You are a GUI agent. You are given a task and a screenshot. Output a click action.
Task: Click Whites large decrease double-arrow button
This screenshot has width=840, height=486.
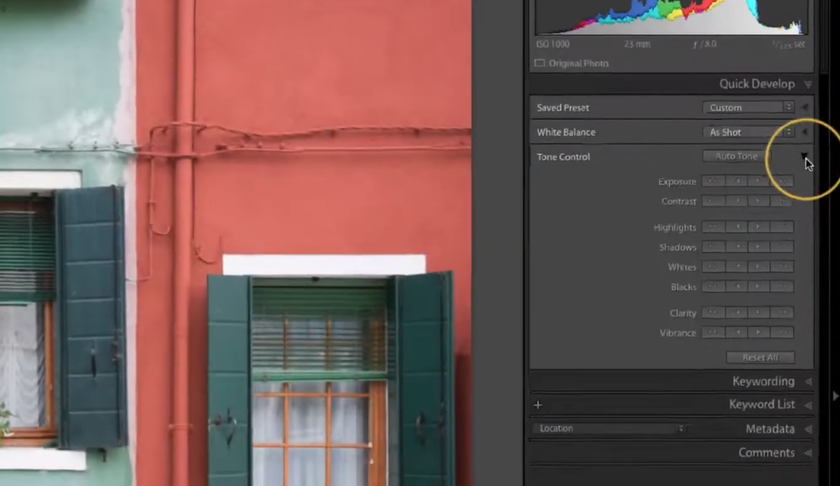tap(713, 267)
